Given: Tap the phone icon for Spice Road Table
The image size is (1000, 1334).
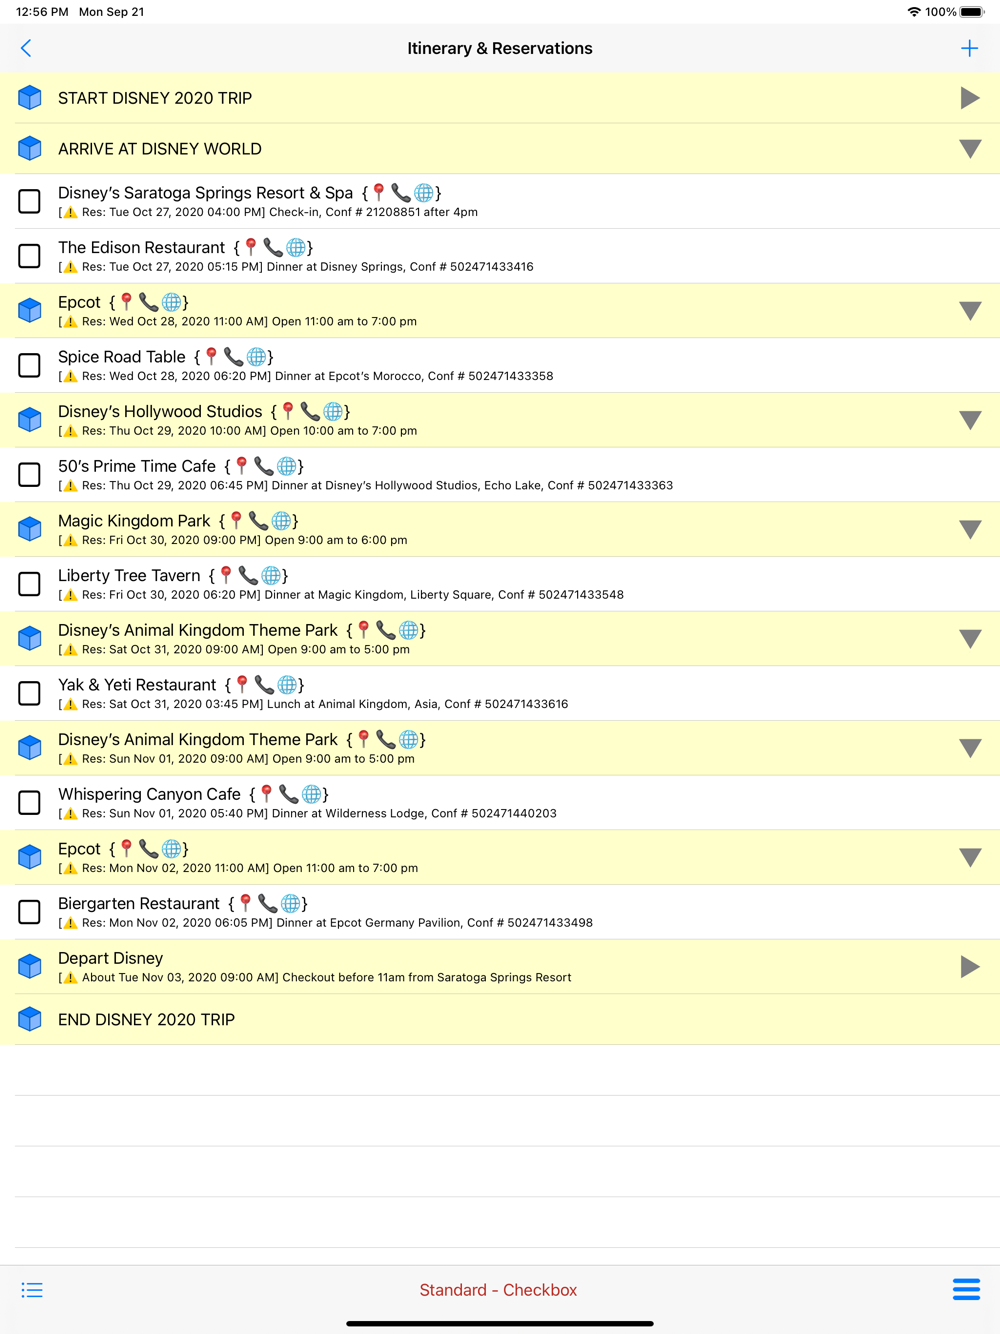Looking at the screenshot, I should point(234,356).
